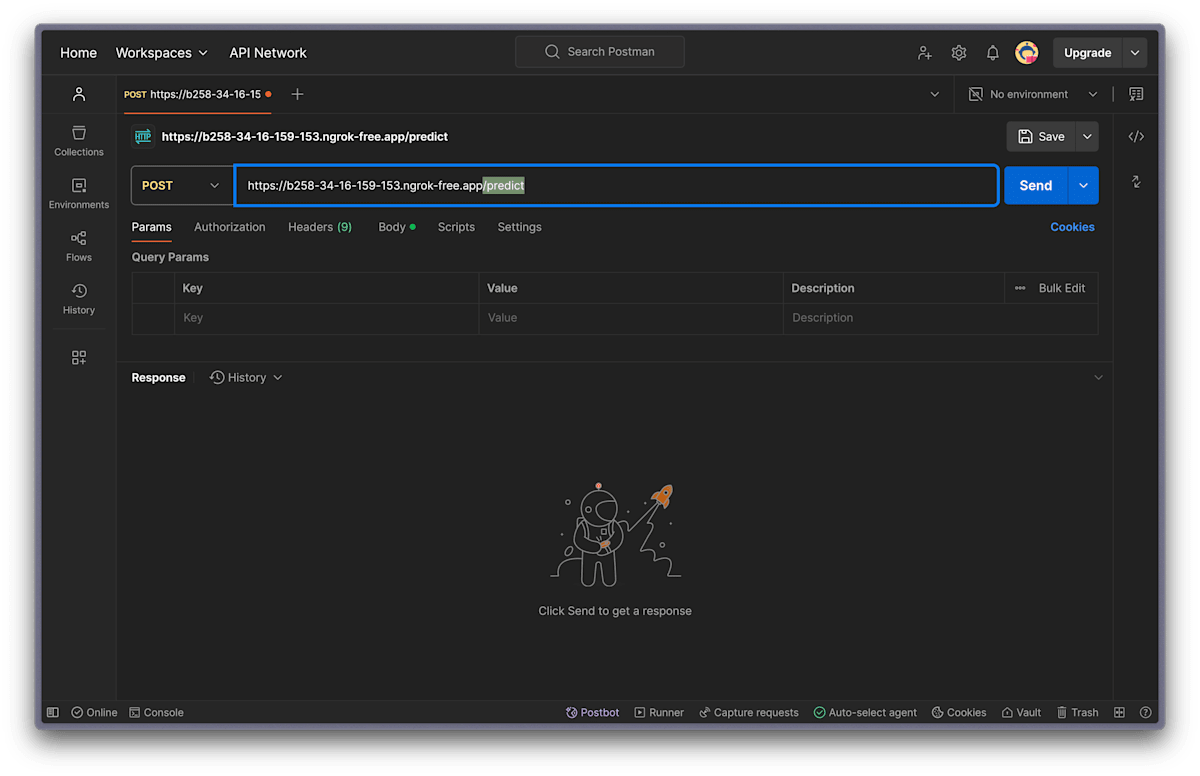Open the Cookies link near Send
This screenshot has width=1200, height=776.
pyautogui.click(x=1072, y=227)
